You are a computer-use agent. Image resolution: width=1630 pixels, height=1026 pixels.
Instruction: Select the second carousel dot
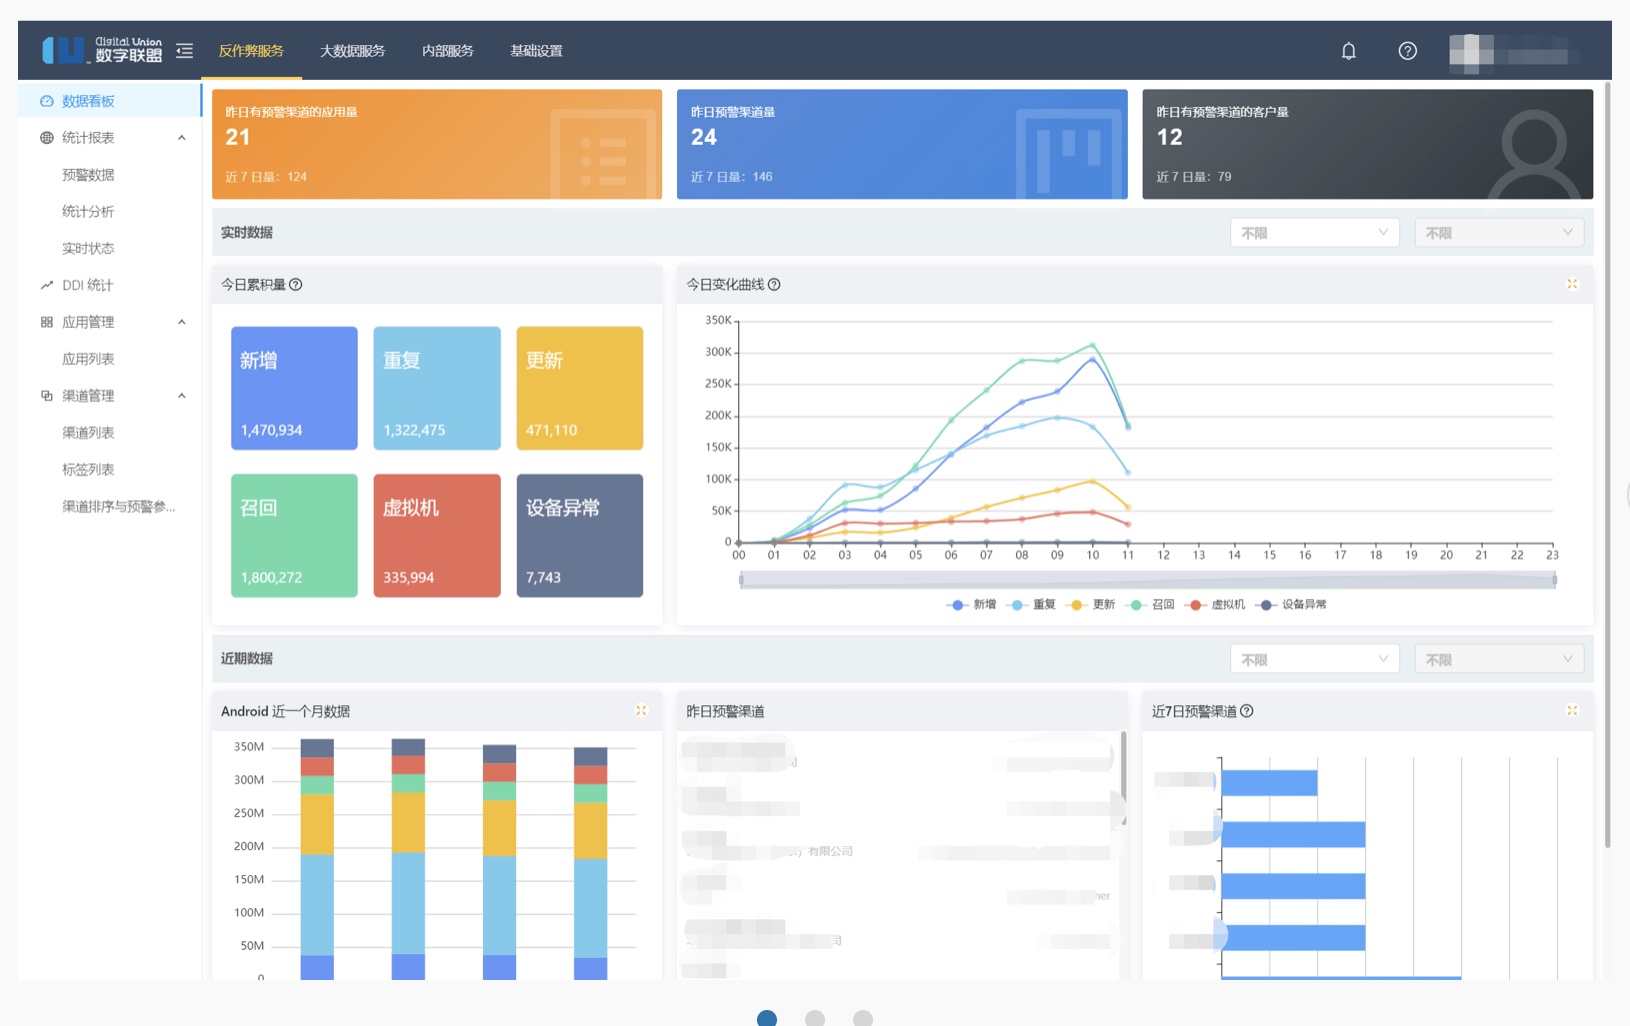click(x=815, y=1019)
